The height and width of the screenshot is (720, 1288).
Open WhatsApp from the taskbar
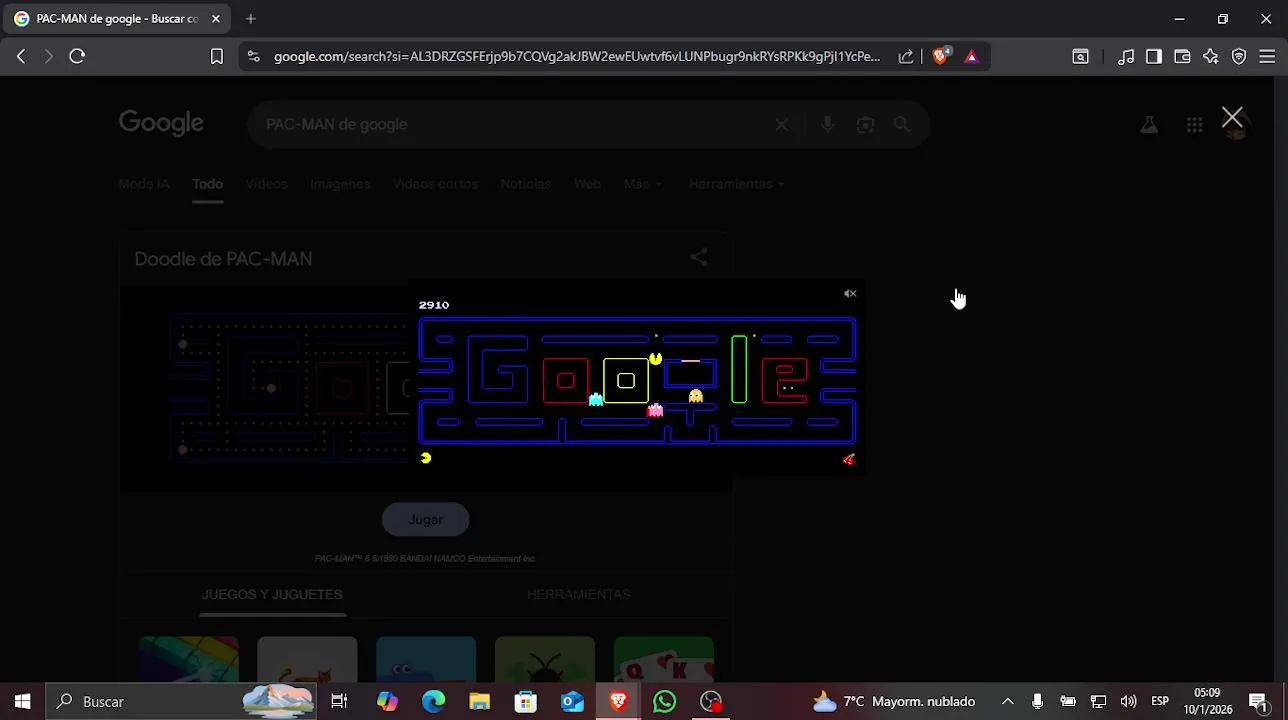(x=664, y=701)
